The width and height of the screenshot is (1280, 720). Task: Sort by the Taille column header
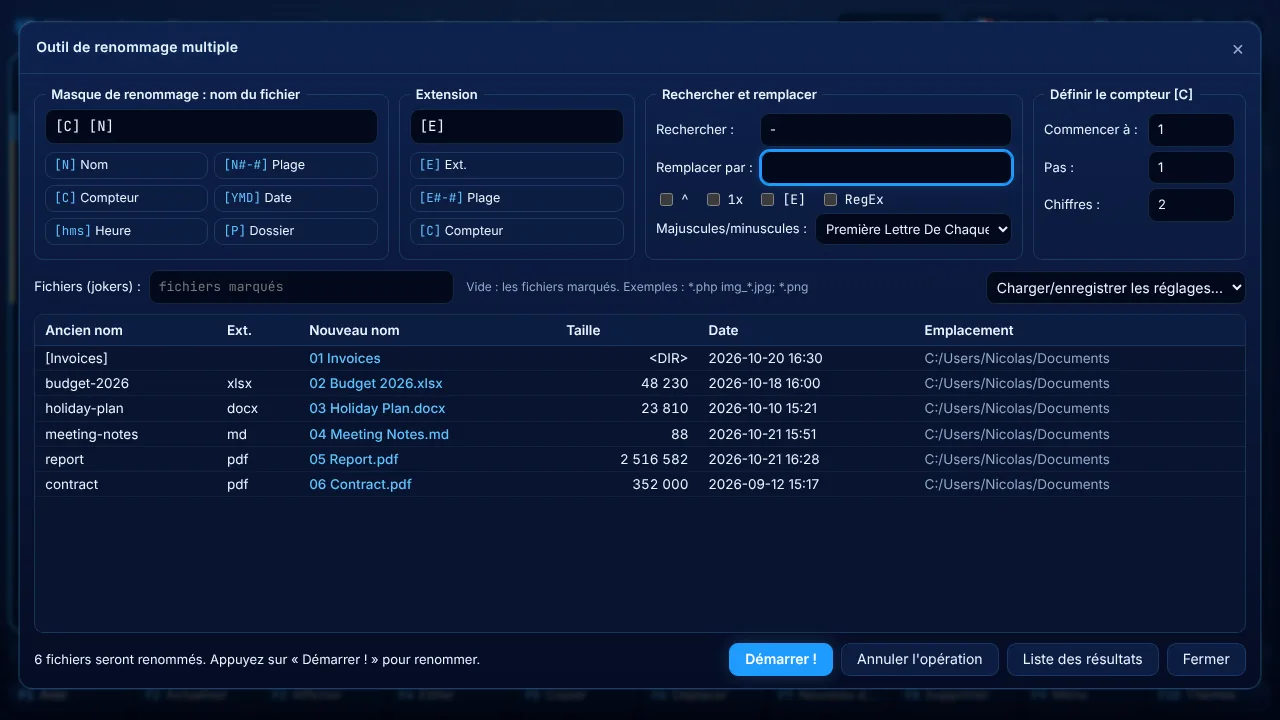[583, 331]
